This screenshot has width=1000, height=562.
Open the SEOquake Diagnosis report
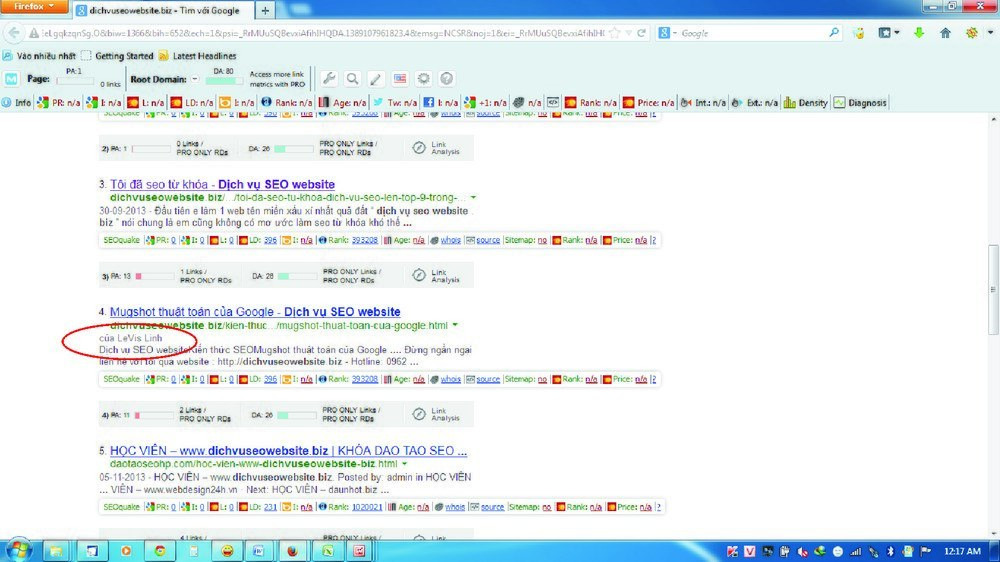[x=860, y=103]
